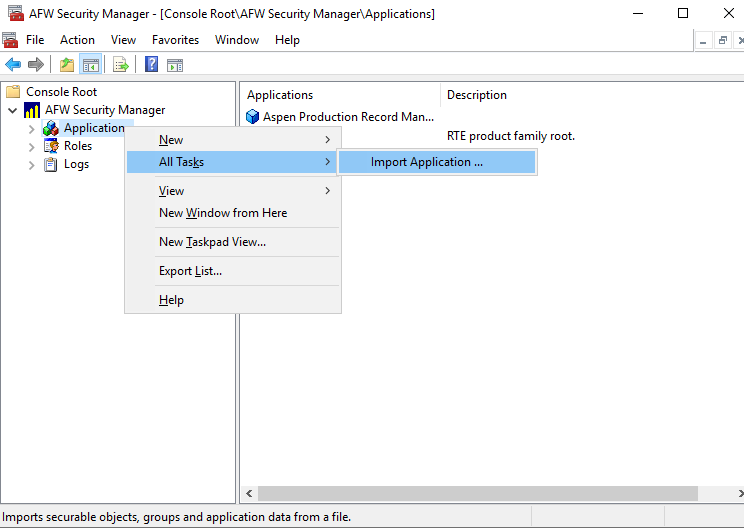Open the Action menu in menu bar
Image resolution: width=744 pixels, height=528 pixels.
click(x=77, y=40)
